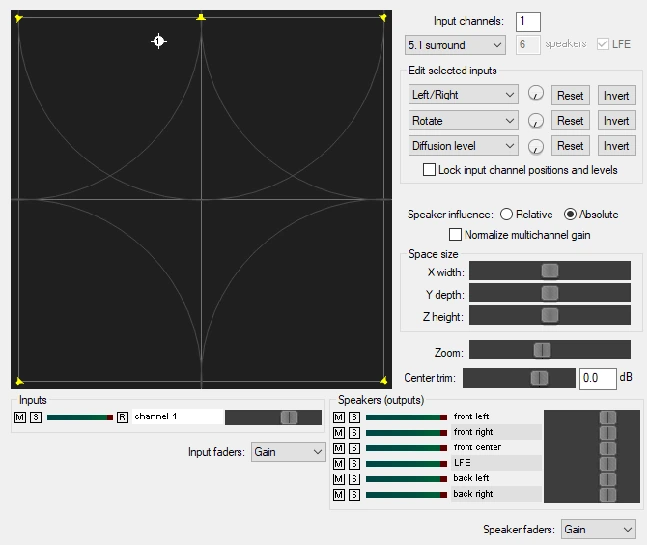
Task: Invert the Diffusion level parameter
Action: pyautogui.click(x=616, y=146)
